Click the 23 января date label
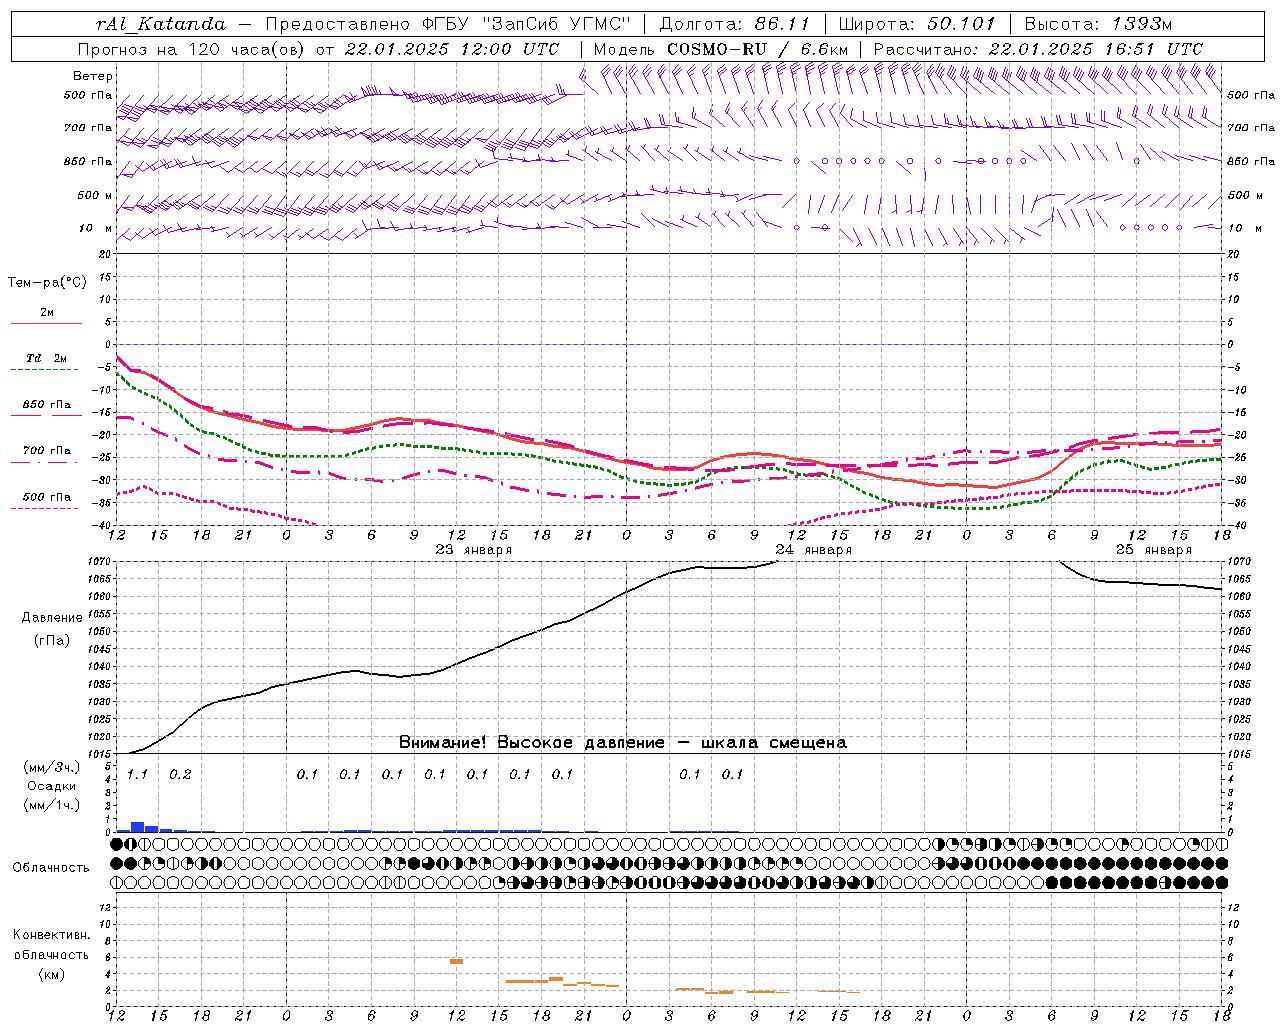Screen dimensions: 1280x1024 coord(473,550)
